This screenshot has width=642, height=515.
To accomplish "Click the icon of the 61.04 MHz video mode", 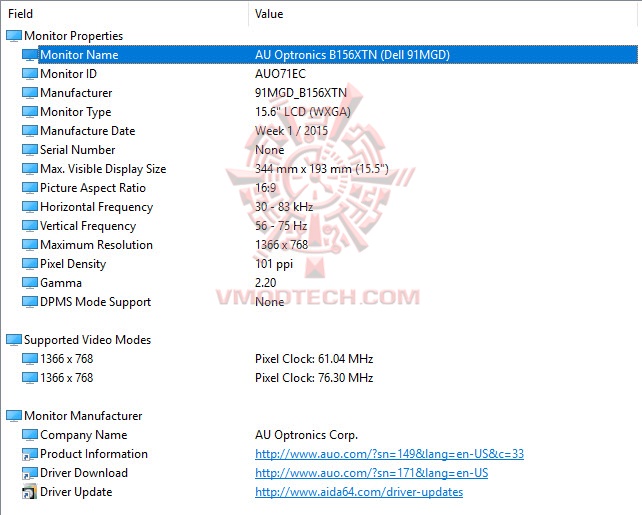I will [30, 359].
